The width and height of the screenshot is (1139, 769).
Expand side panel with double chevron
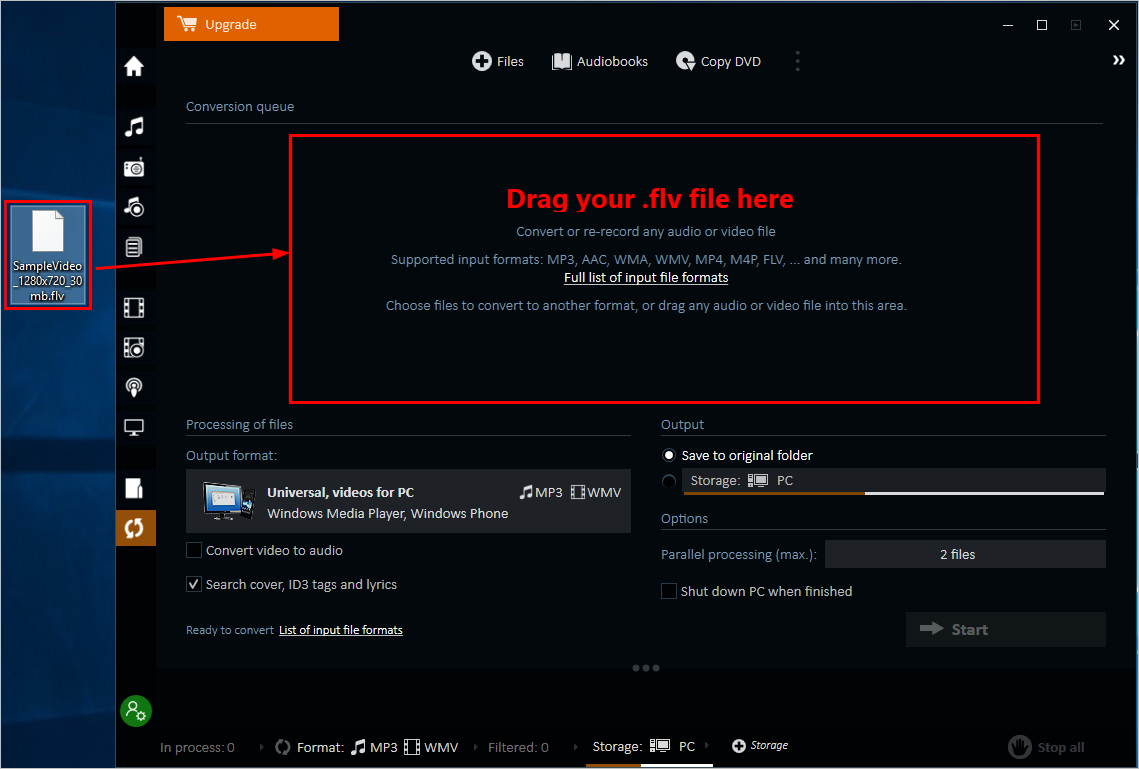point(1118,61)
